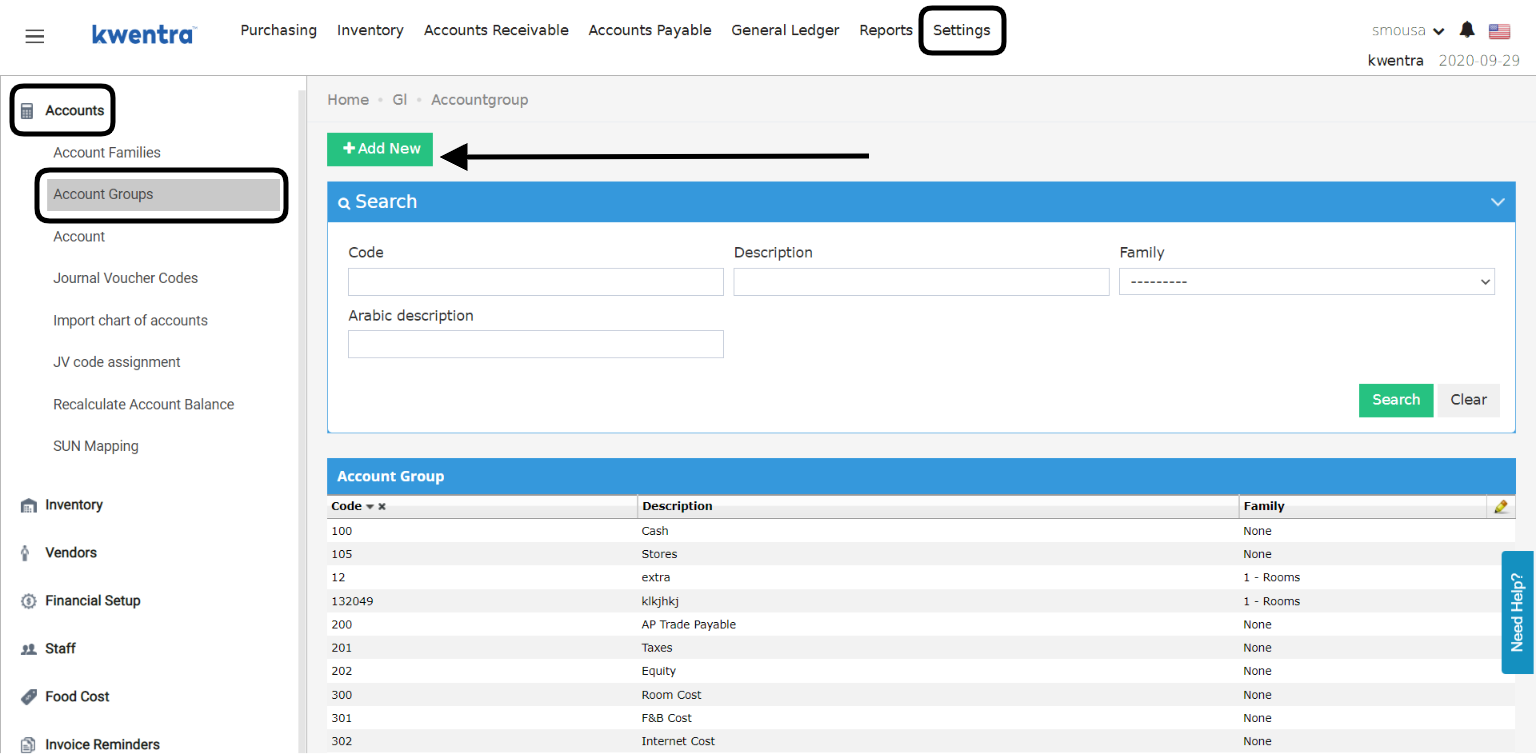The image size is (1536, 754).
Task: Click the Inventory warehouse icon in sidebar
Action: click(28, 505)
